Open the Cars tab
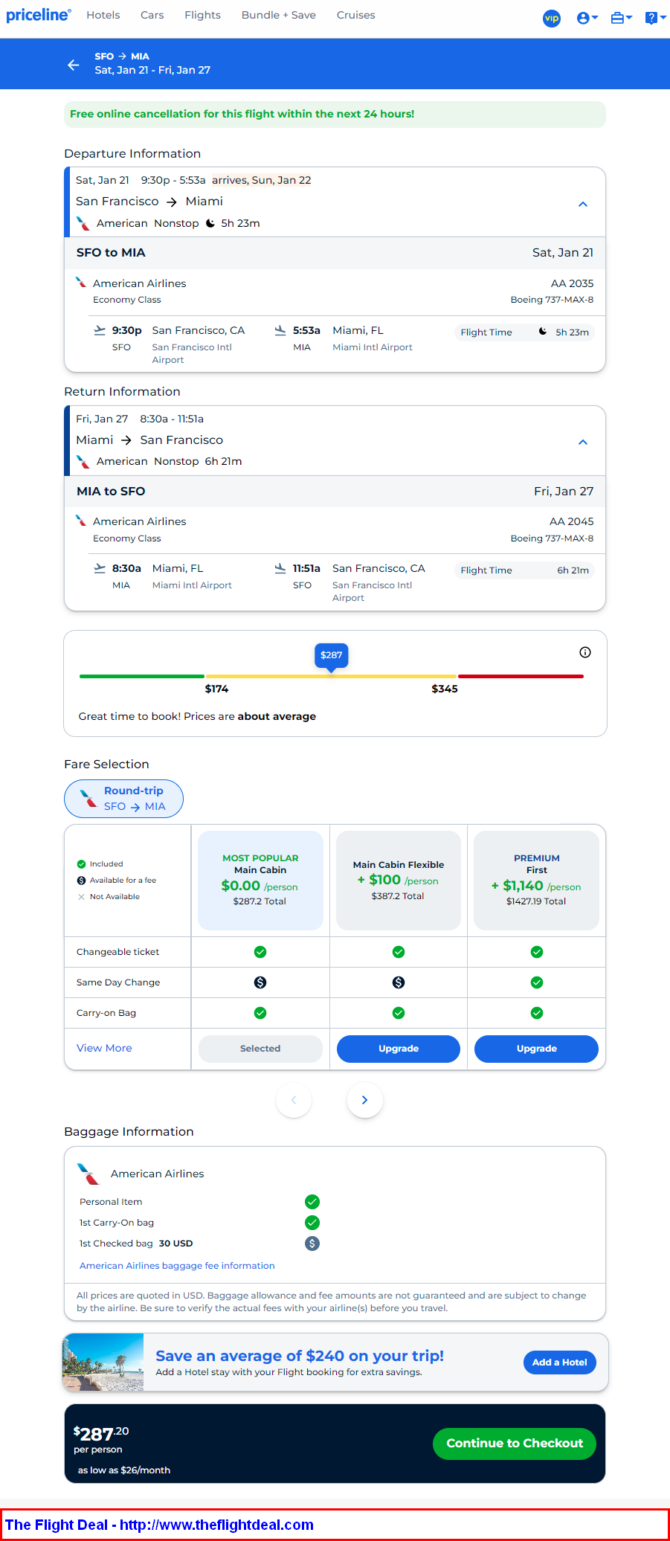This screenshot has height=1541, width=670. click(x=152, y=15)
